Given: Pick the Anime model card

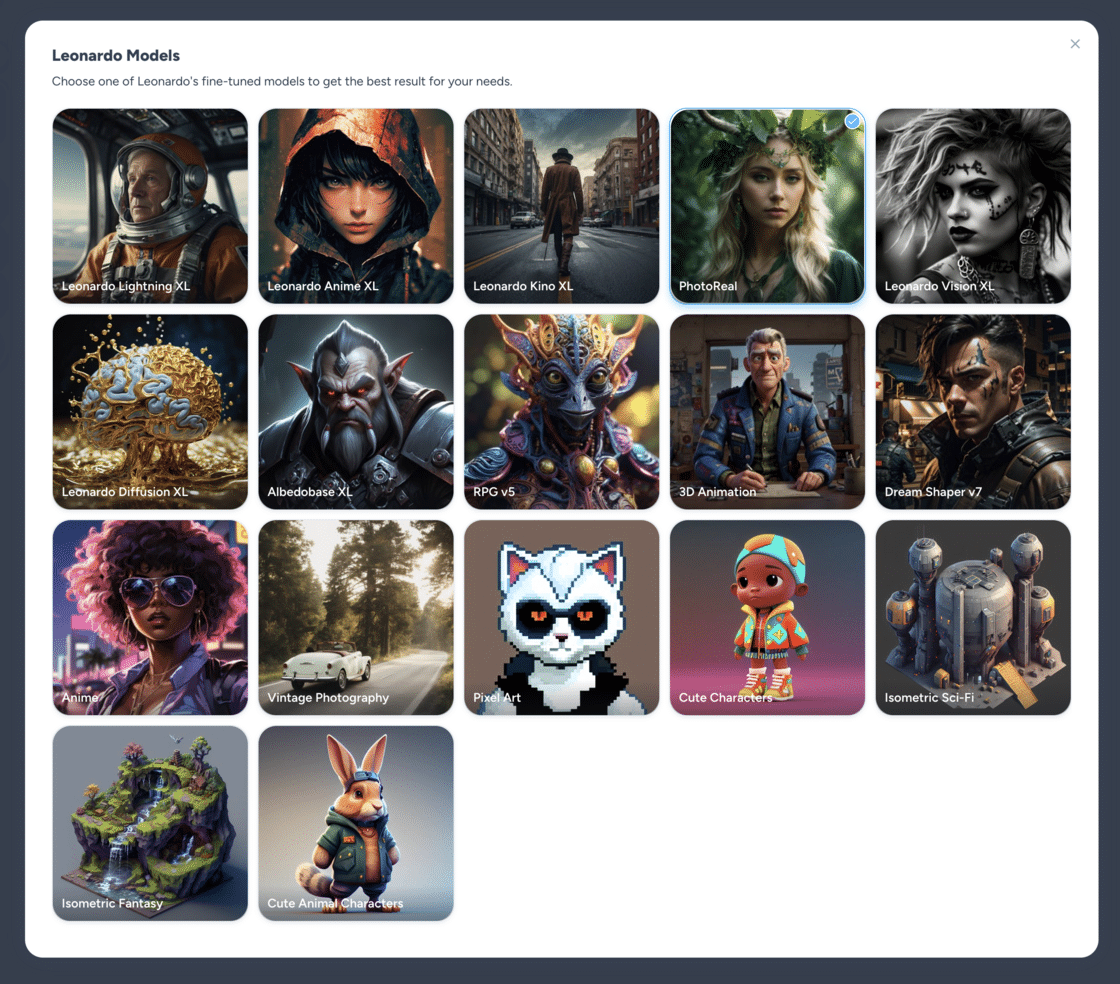Looking at the screenshot, I should (x=150, y=618).
